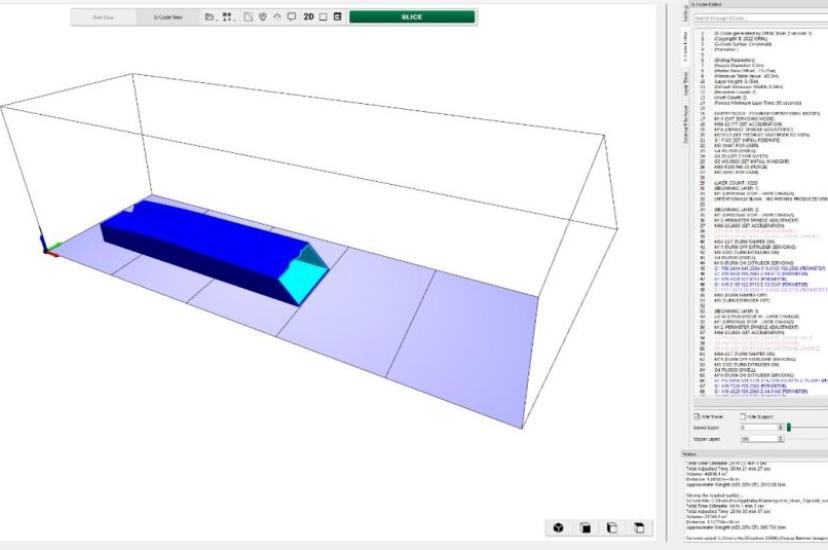Click the BEGINNING LAYER 2 line

[736, 210]
